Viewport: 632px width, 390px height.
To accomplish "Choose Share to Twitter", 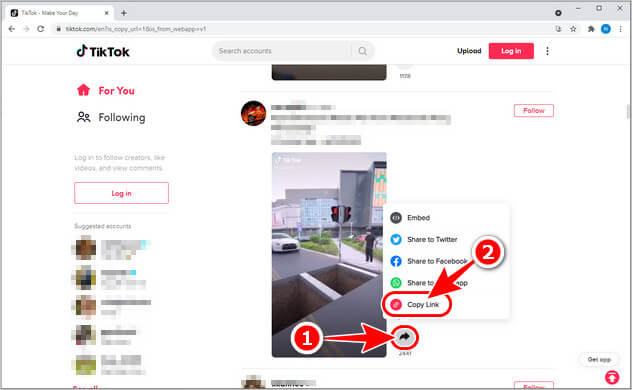I will pyautogui.click(x=432, y=239).
